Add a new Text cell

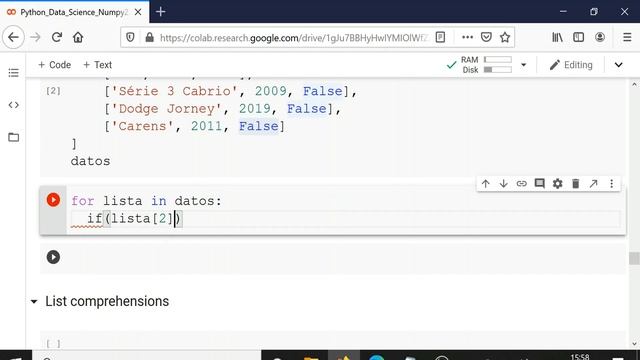coord(97,65)
